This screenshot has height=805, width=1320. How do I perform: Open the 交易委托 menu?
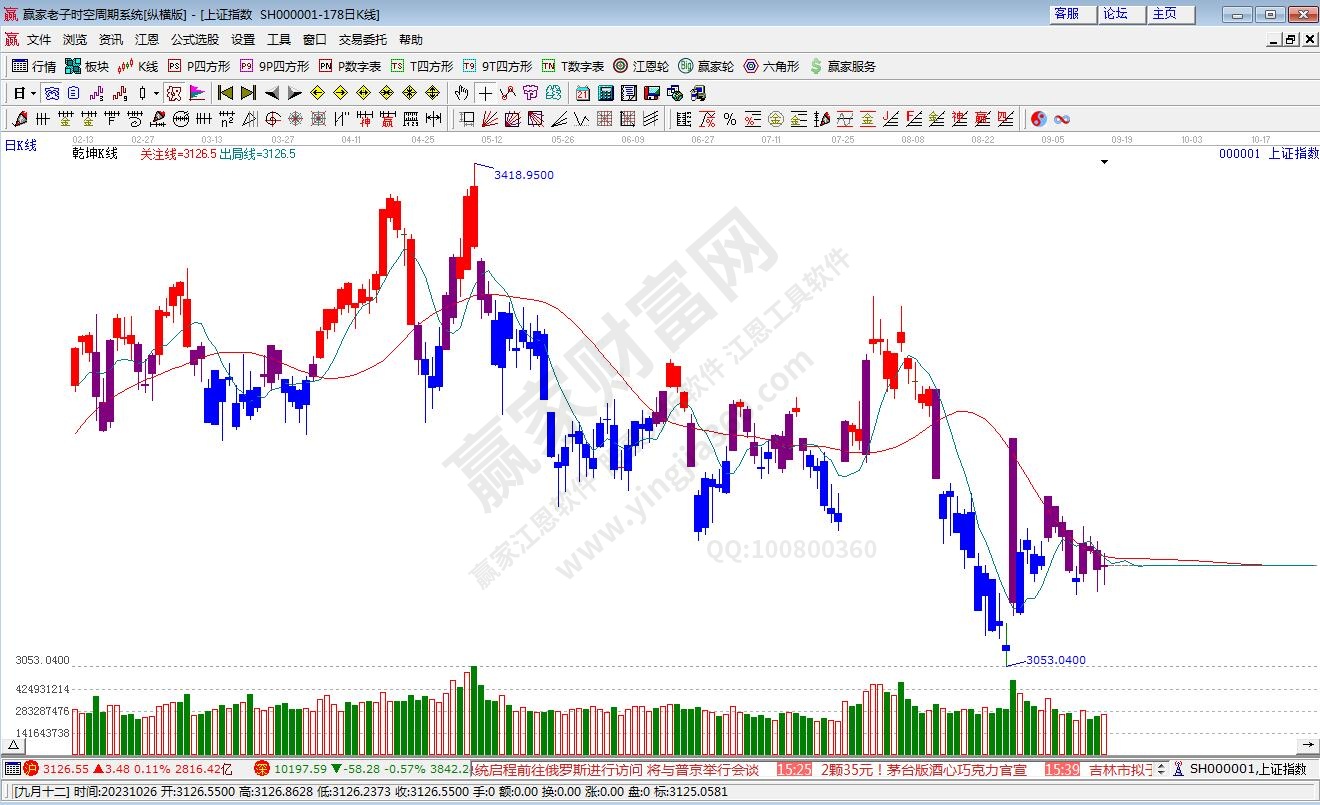(362, 40)
